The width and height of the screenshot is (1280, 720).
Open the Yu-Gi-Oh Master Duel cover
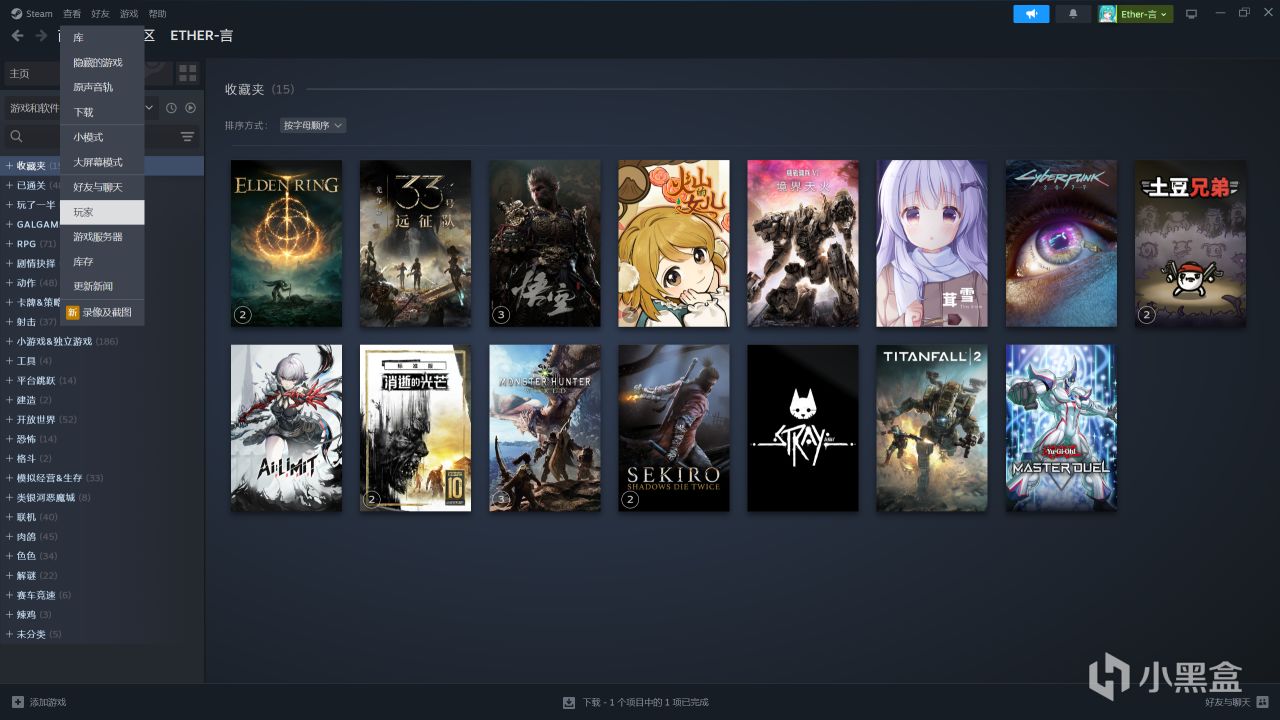(1061, 428)
